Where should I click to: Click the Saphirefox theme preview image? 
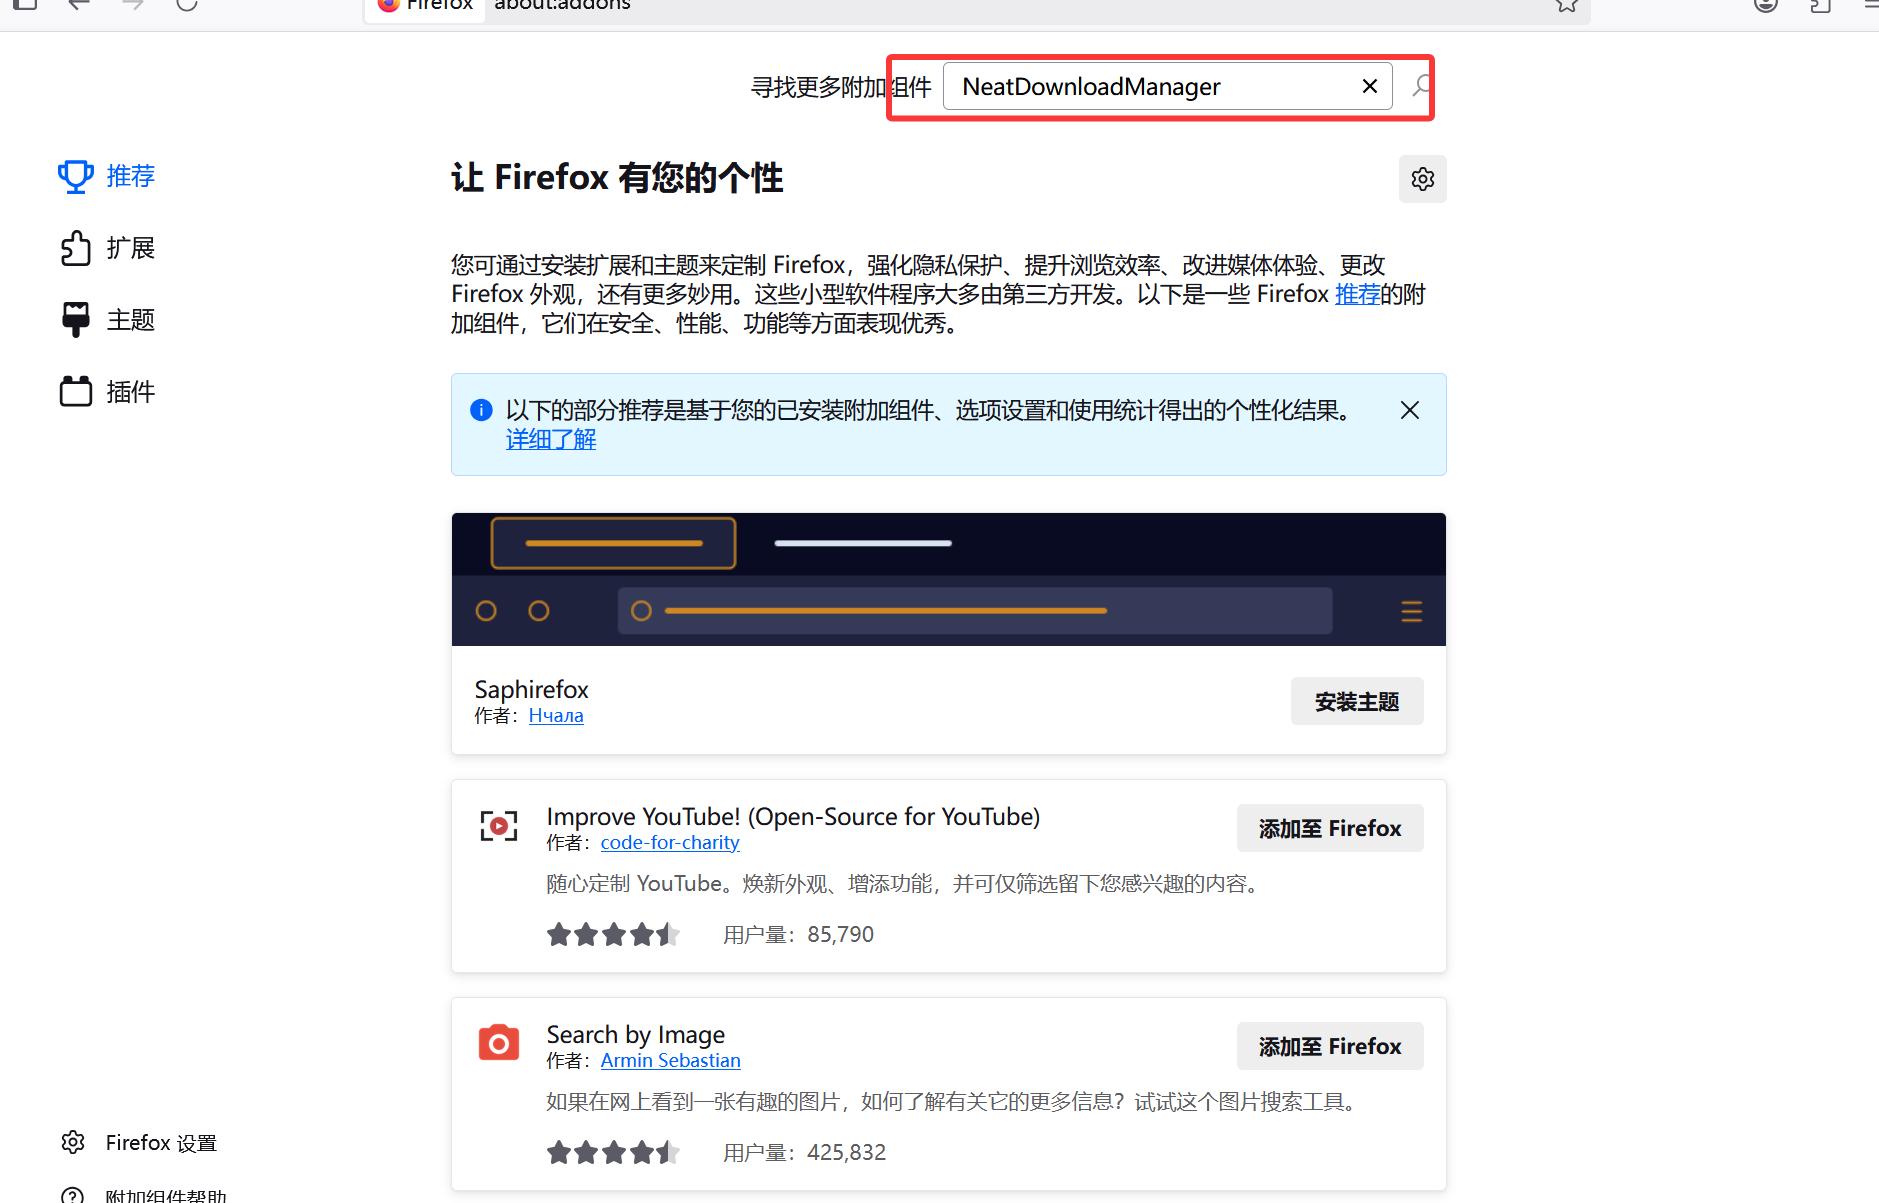click(949, 579)
